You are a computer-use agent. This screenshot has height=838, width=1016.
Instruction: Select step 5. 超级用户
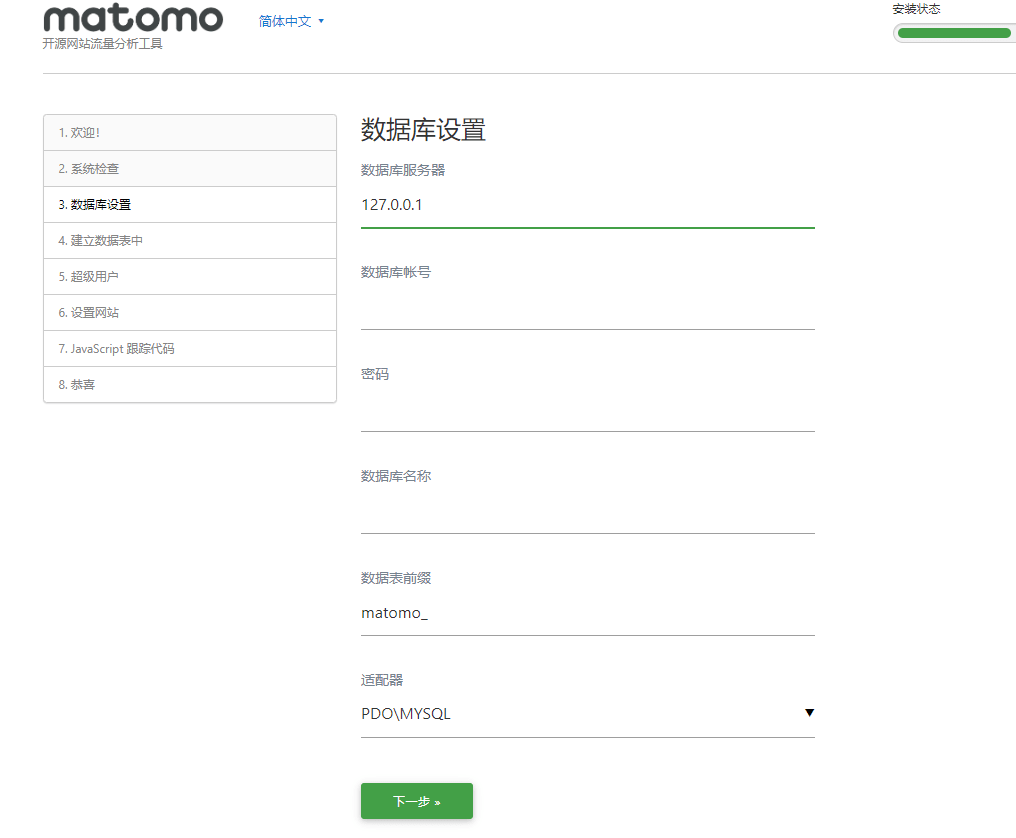(x=190, y=277)
